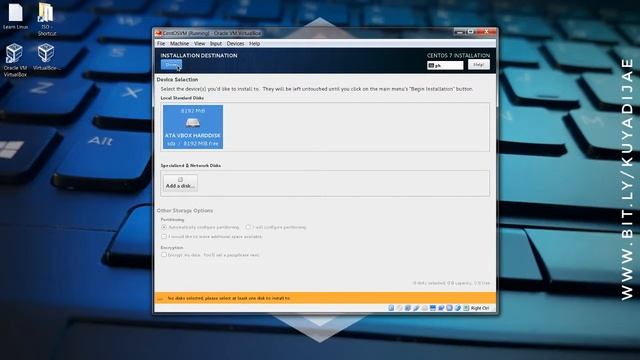Open the Machine menu
The width and height of the screenshot is (640, 360).
[x=179, y=44]
